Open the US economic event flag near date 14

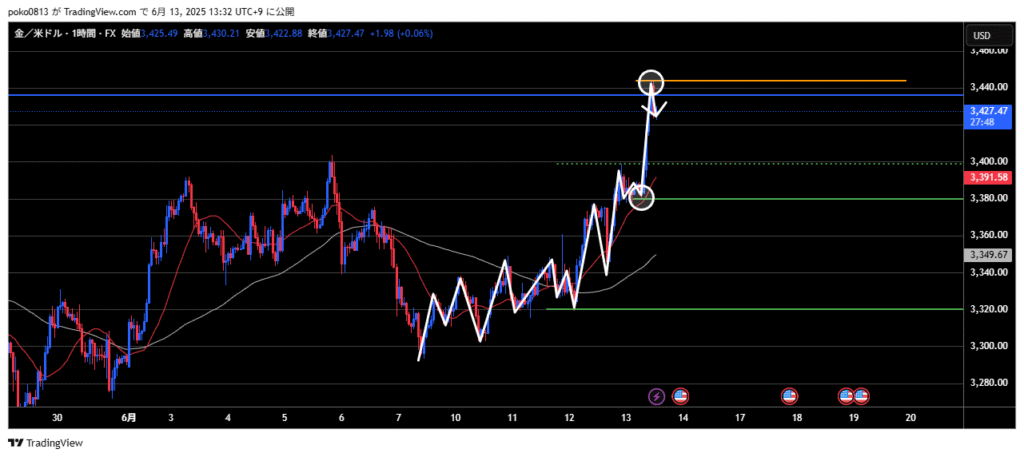(681, 396)
